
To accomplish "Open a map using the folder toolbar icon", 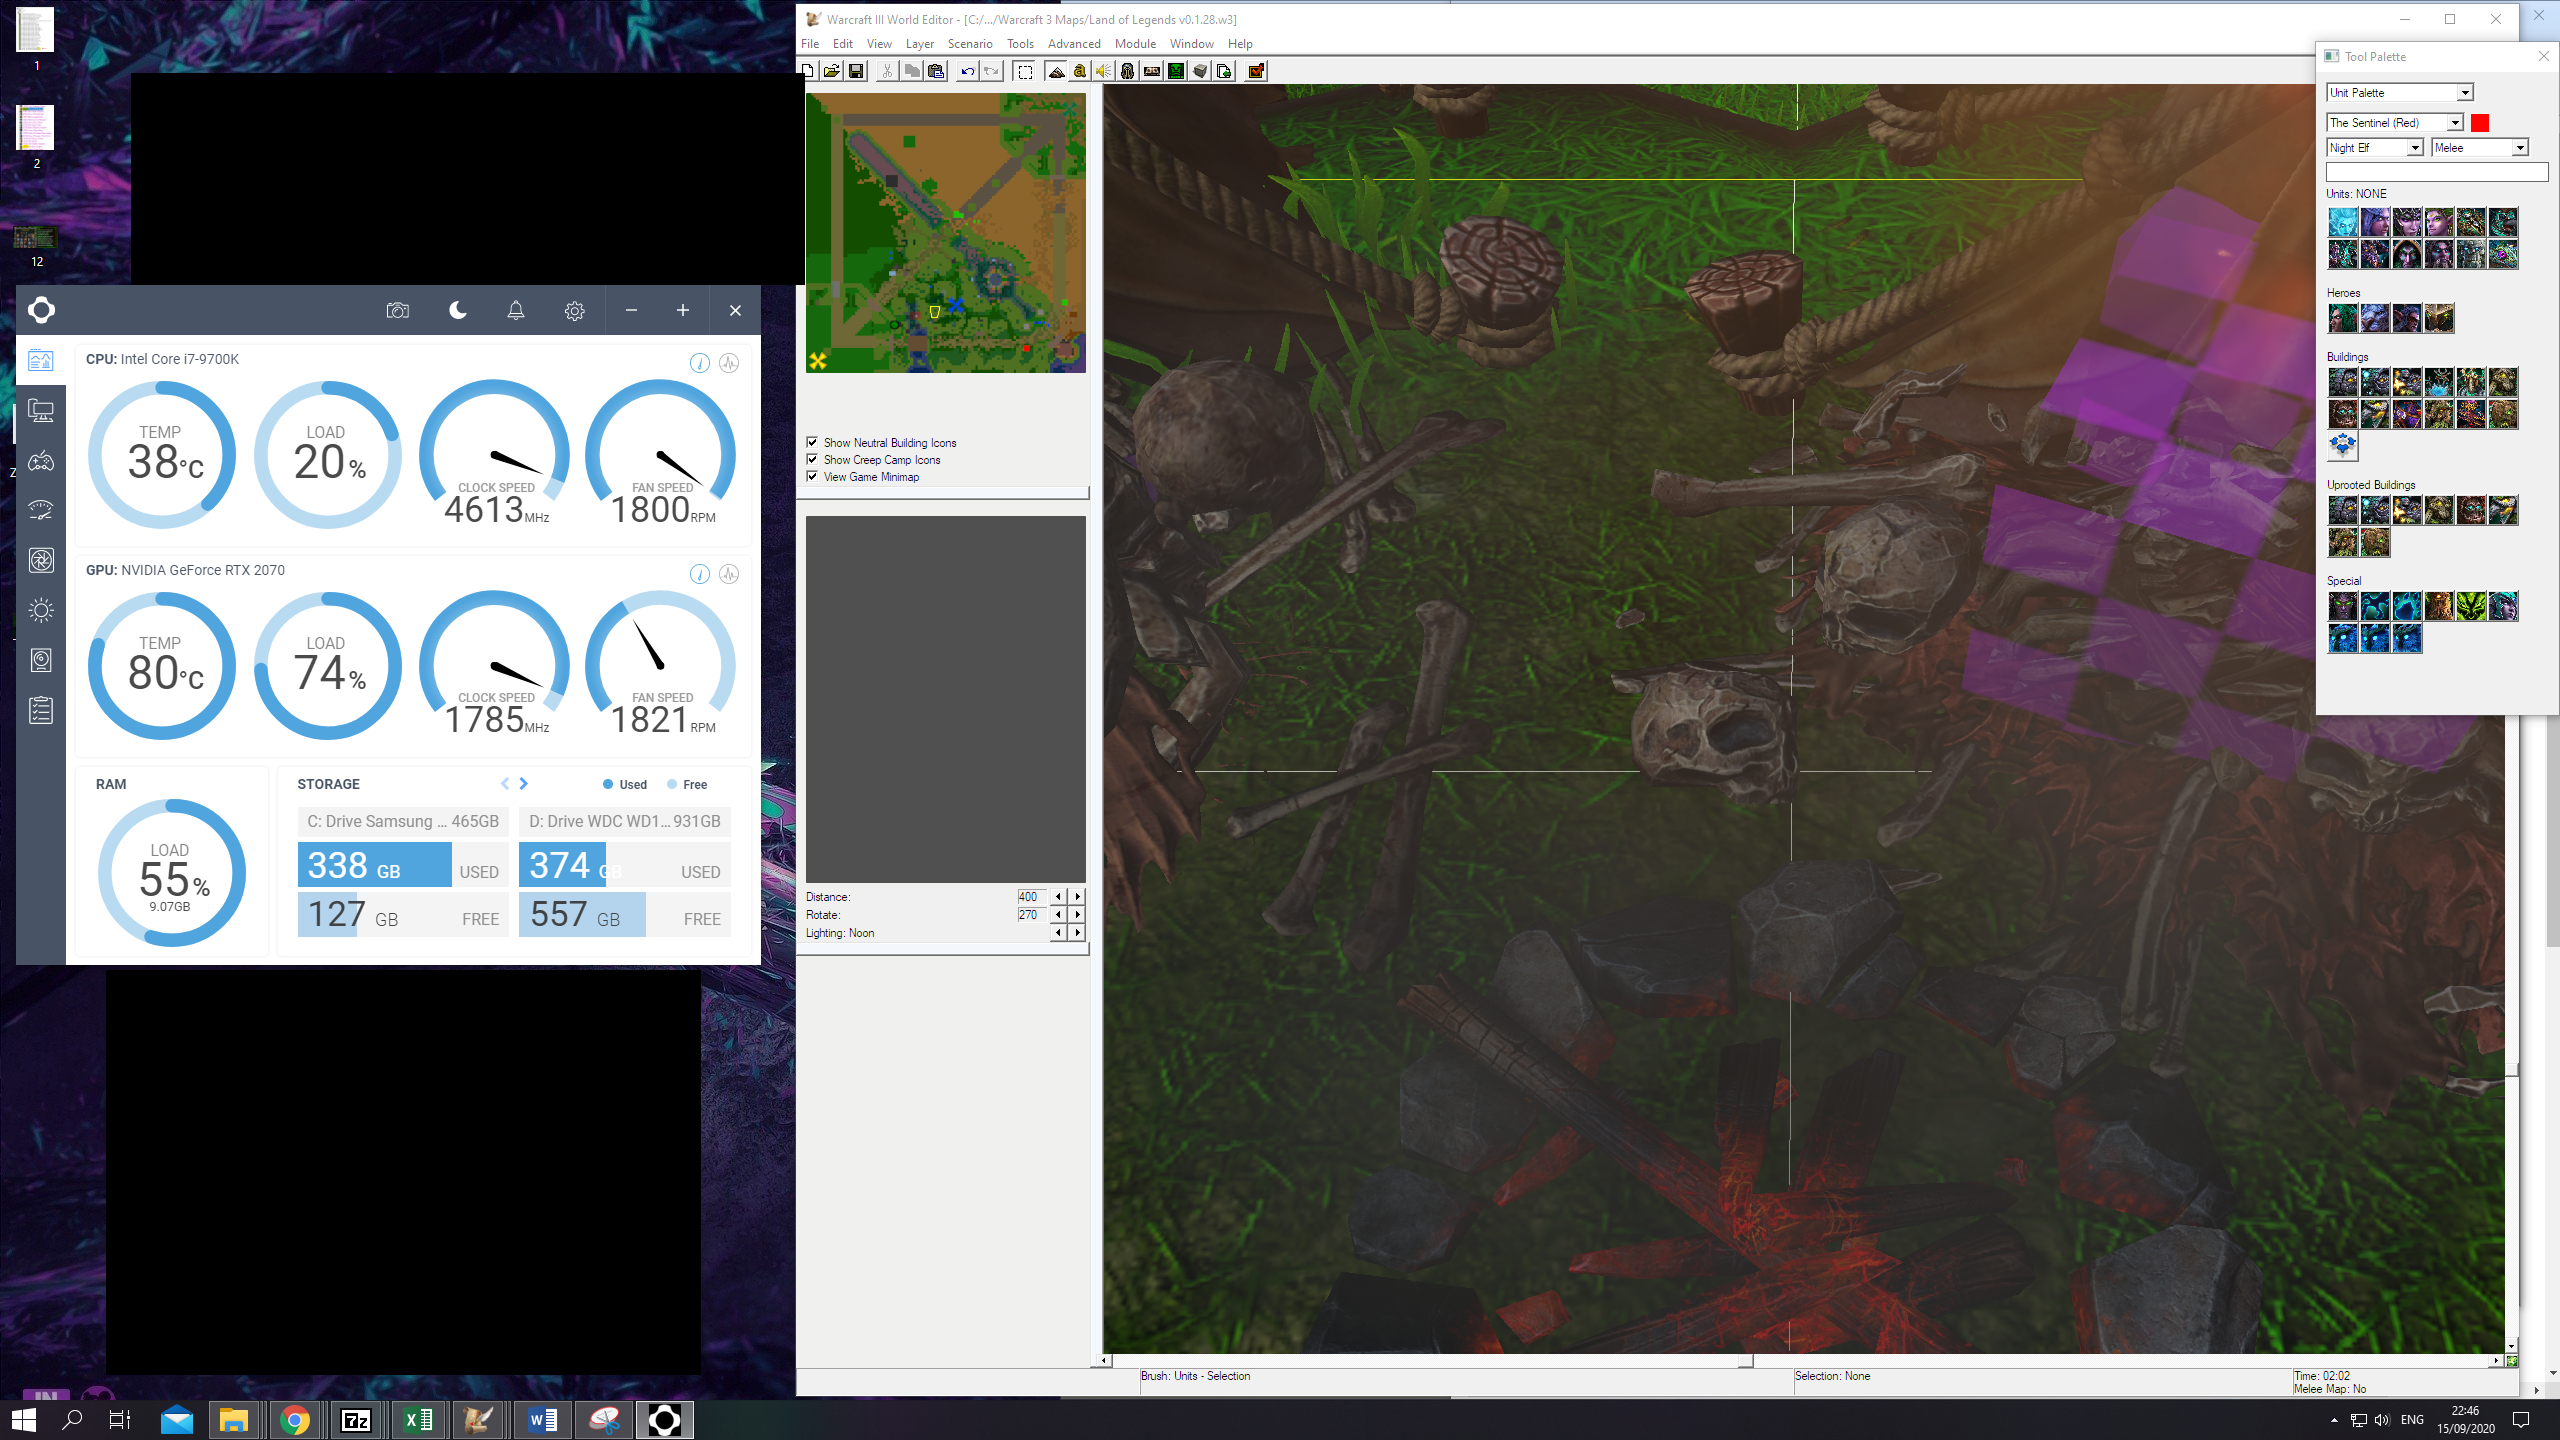I will (832, 71).
